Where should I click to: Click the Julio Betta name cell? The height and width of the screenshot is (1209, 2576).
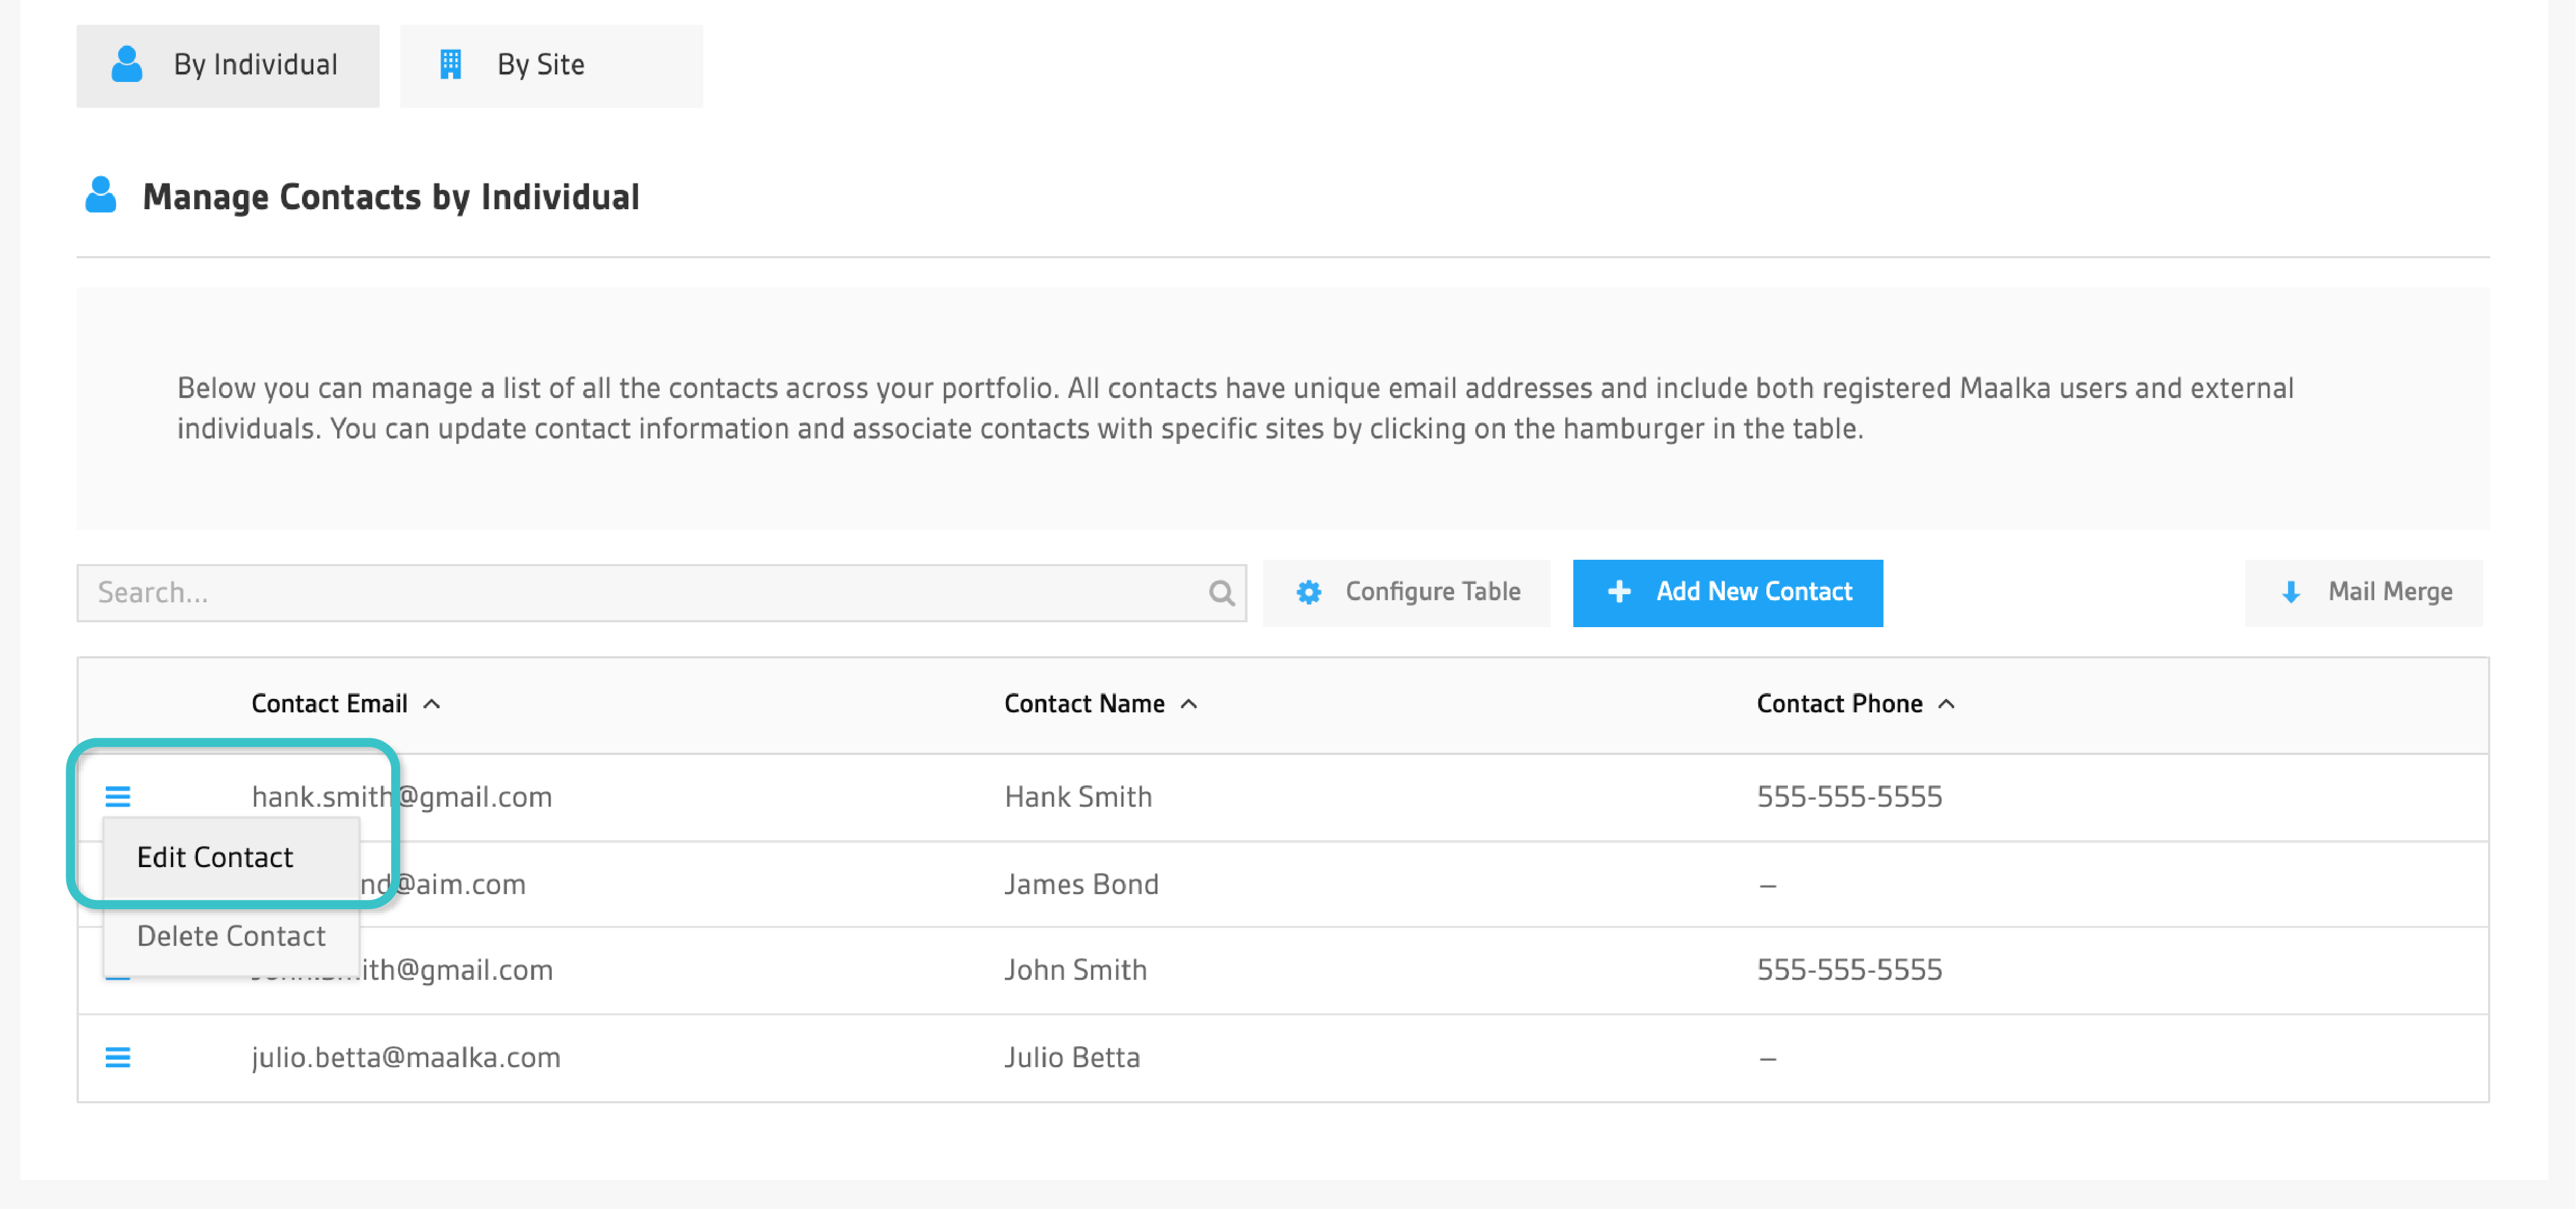(1072, 1057)
